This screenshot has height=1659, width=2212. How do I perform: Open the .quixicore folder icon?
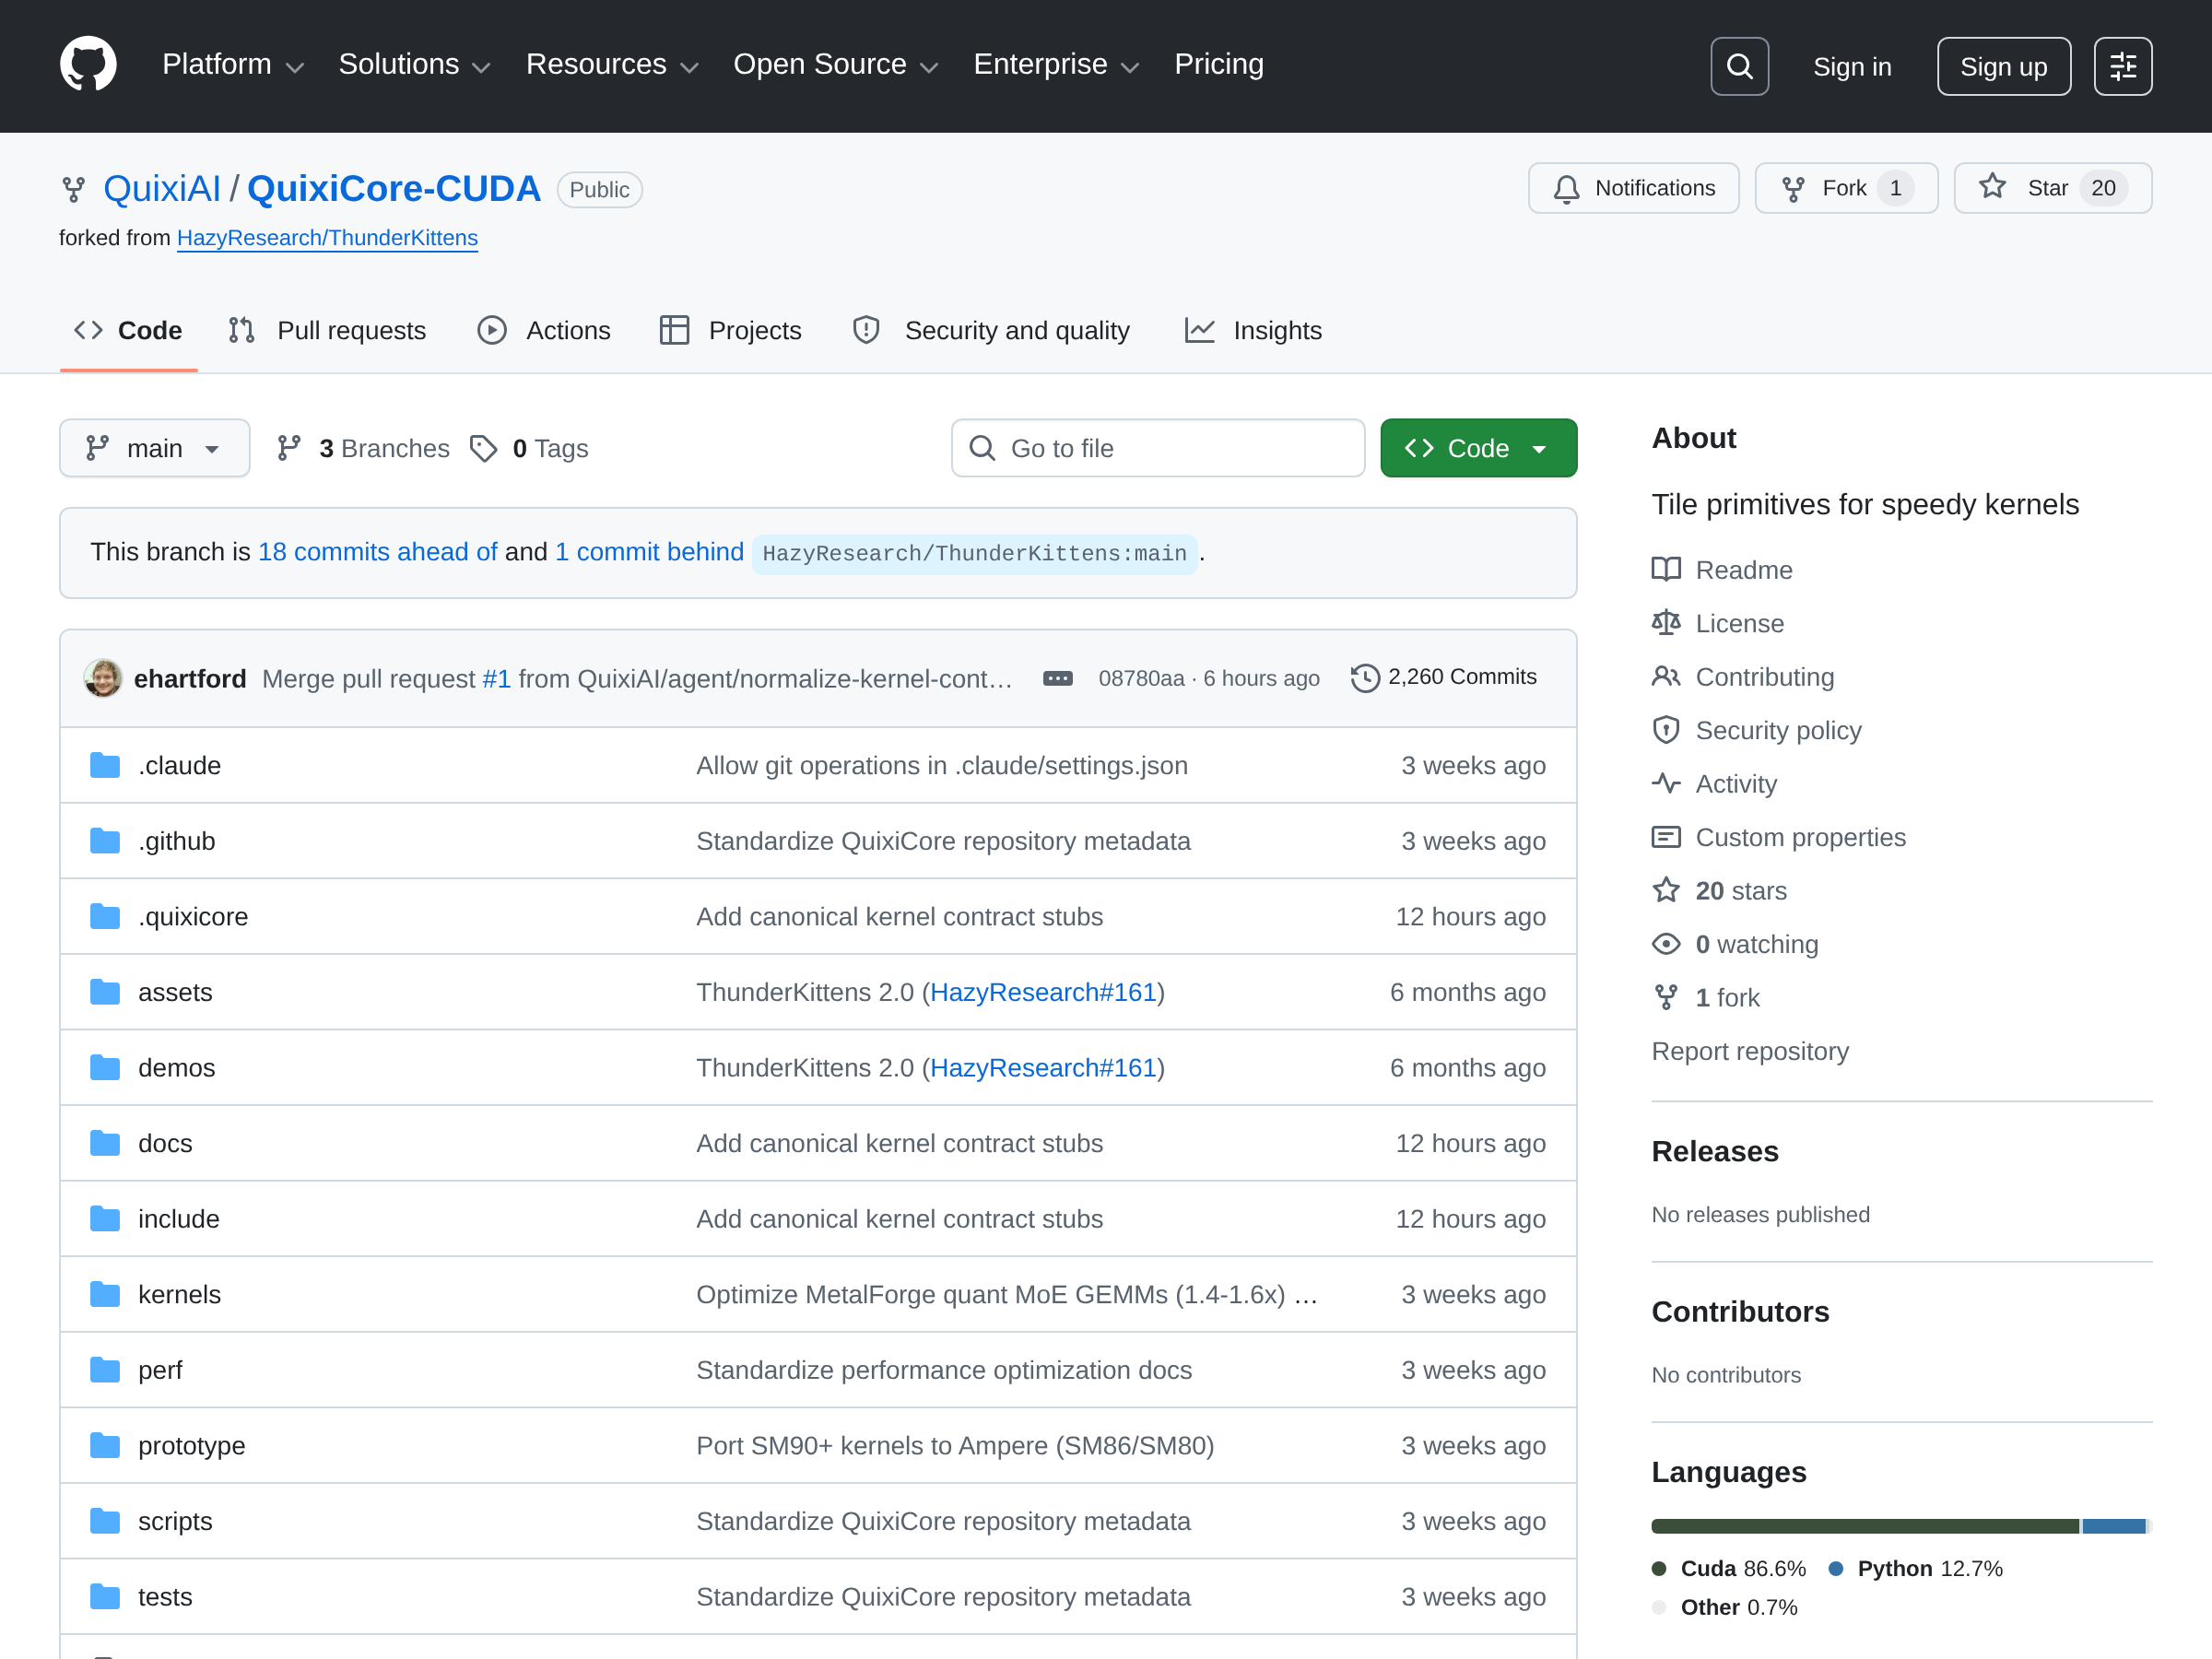[x=105, y=916]
